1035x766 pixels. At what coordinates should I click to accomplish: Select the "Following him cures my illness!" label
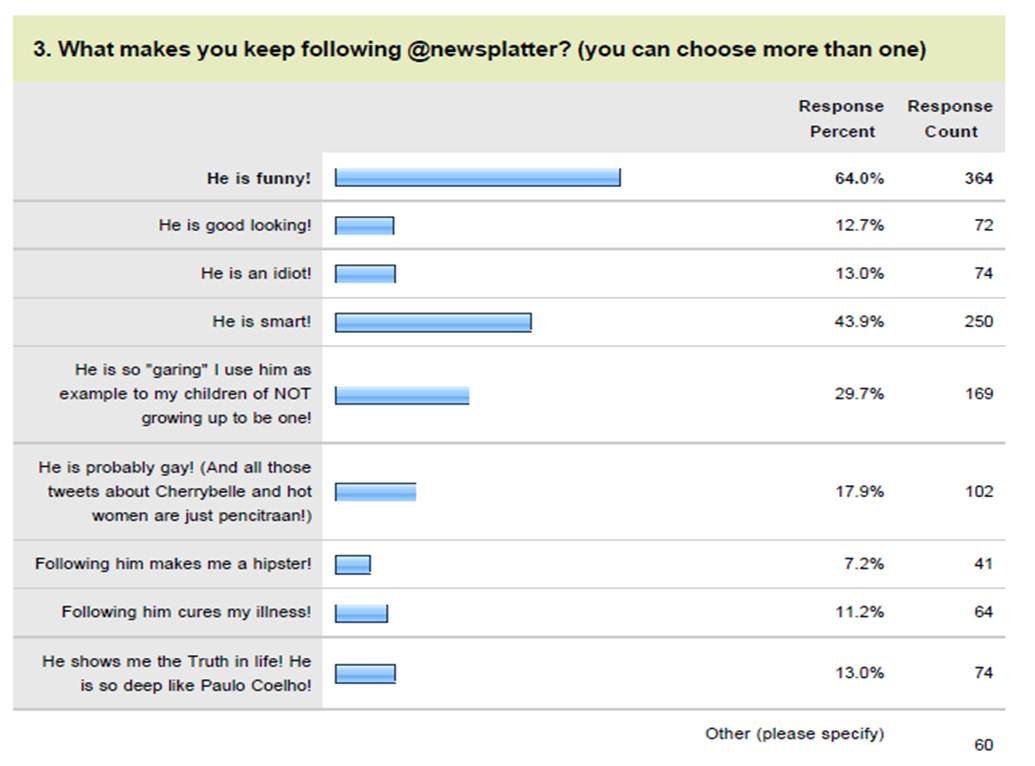tap(186, 612)
